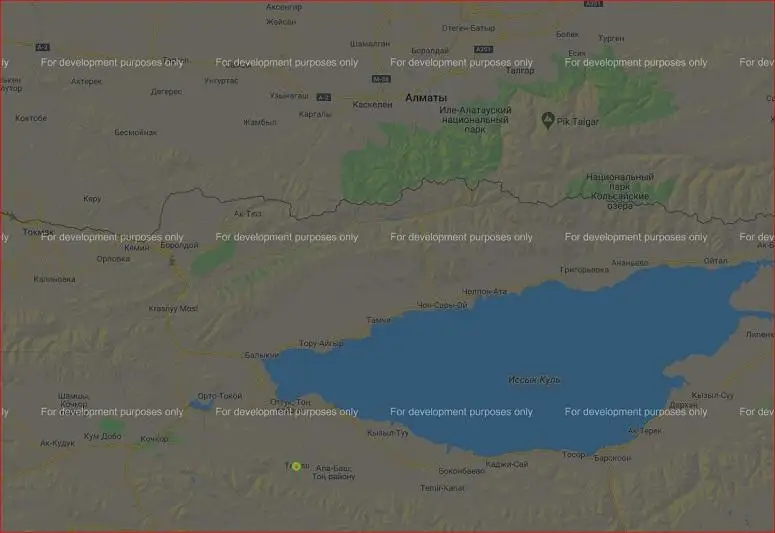Click the Коктобе label
The height and width of the screenshot is (533, 775).
coord(31,118)
